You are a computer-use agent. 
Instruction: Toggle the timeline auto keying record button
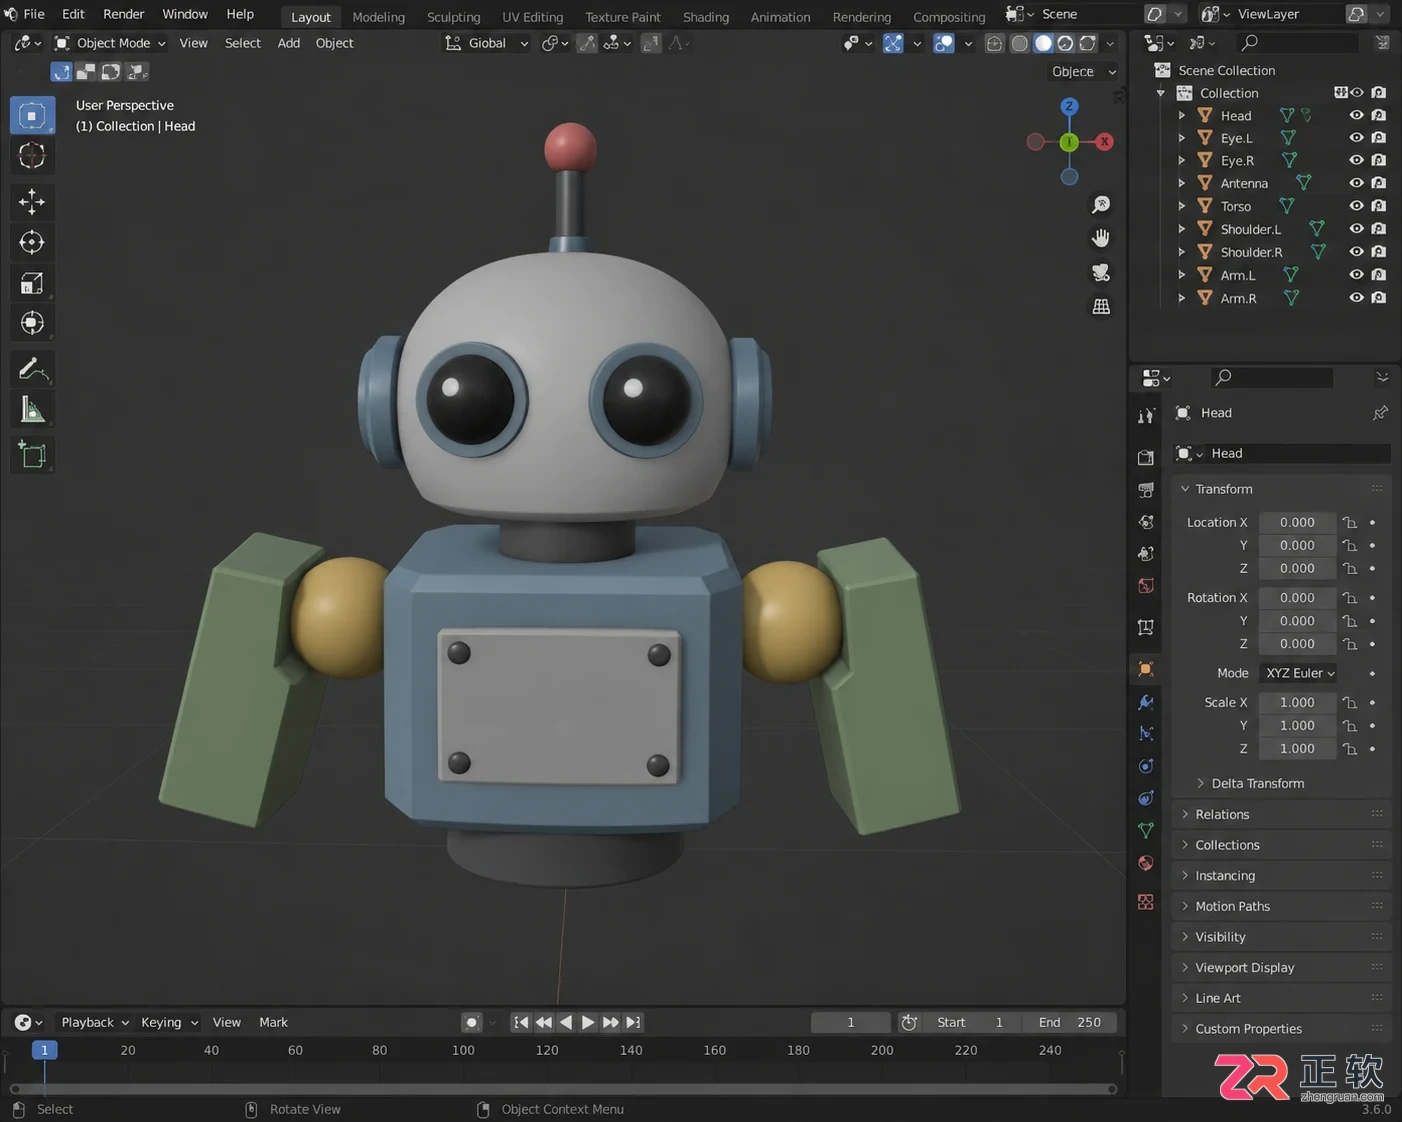point(471,1022)
